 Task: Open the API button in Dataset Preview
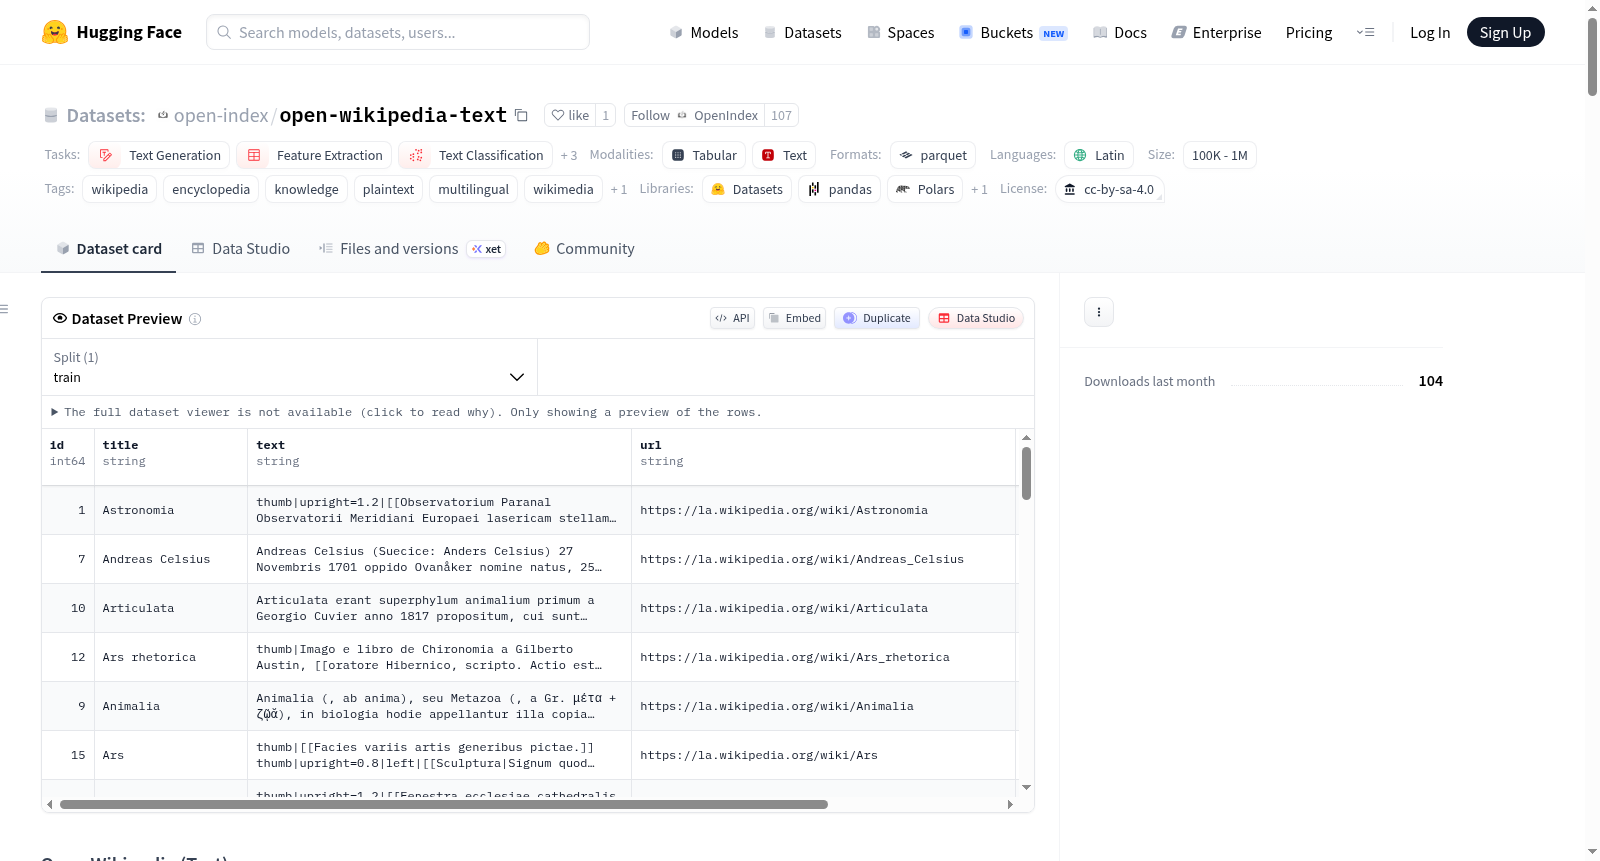(x=732, y=318)
